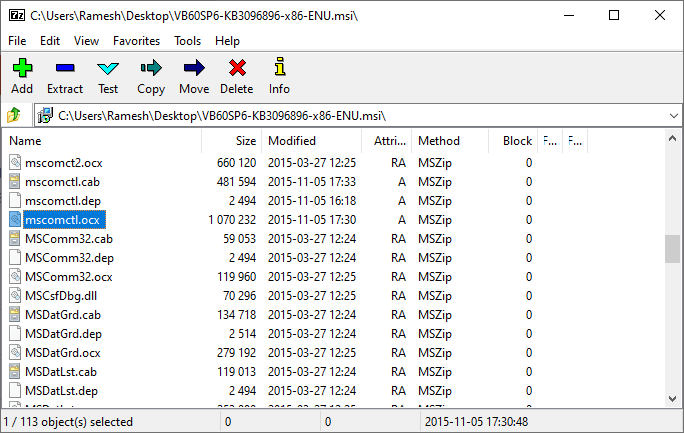Open the File menu

coord(17,41)
